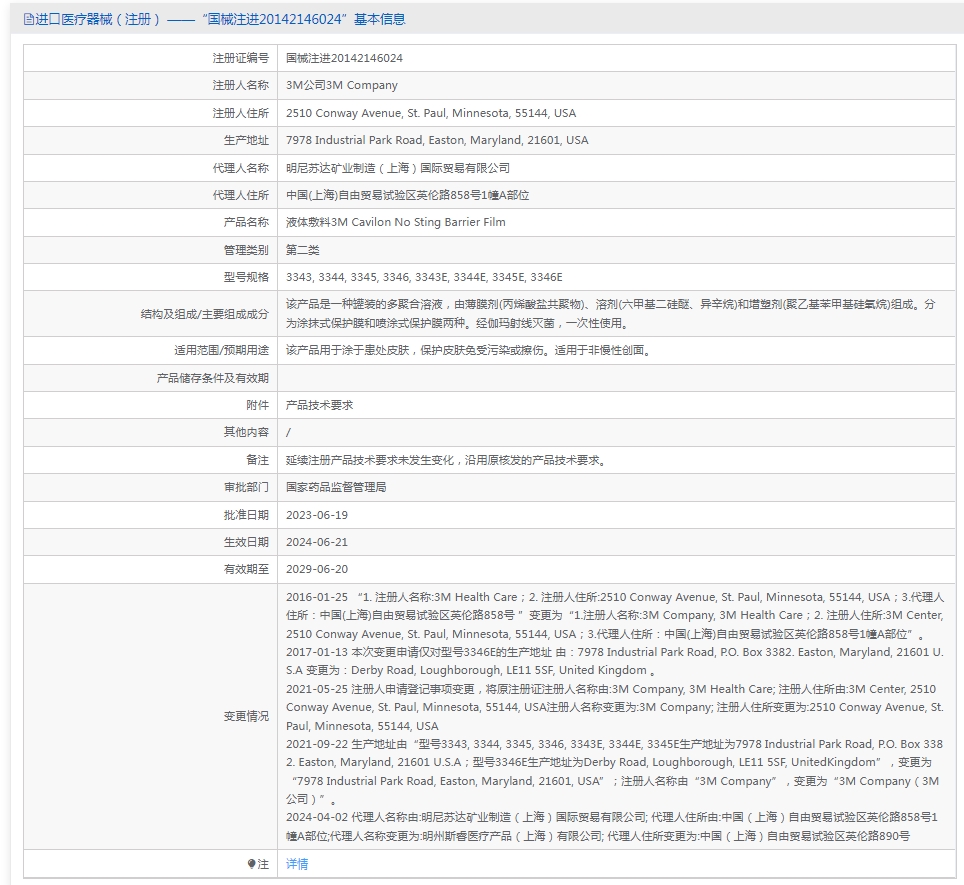Click registrant address 2510 Conway Avenue value
The height and width of the screenshot is (885, 964).
click(x=431, y=113)
